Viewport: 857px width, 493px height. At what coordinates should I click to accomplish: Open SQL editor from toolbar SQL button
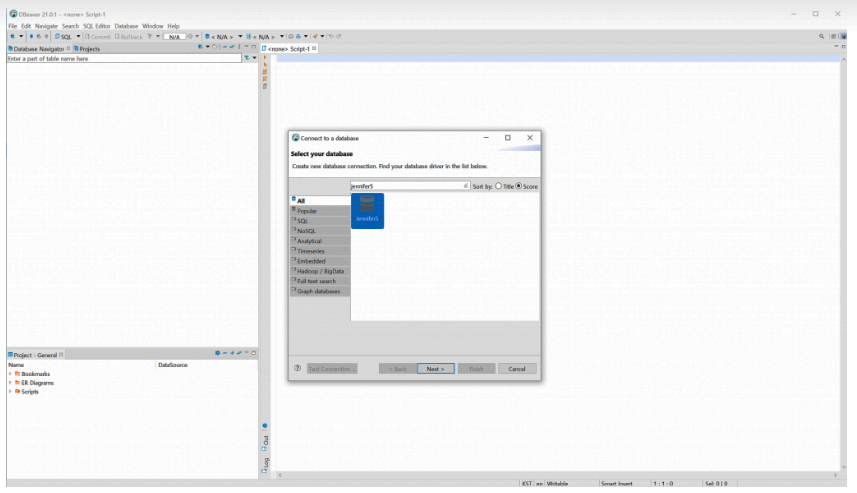pos(63,37)
